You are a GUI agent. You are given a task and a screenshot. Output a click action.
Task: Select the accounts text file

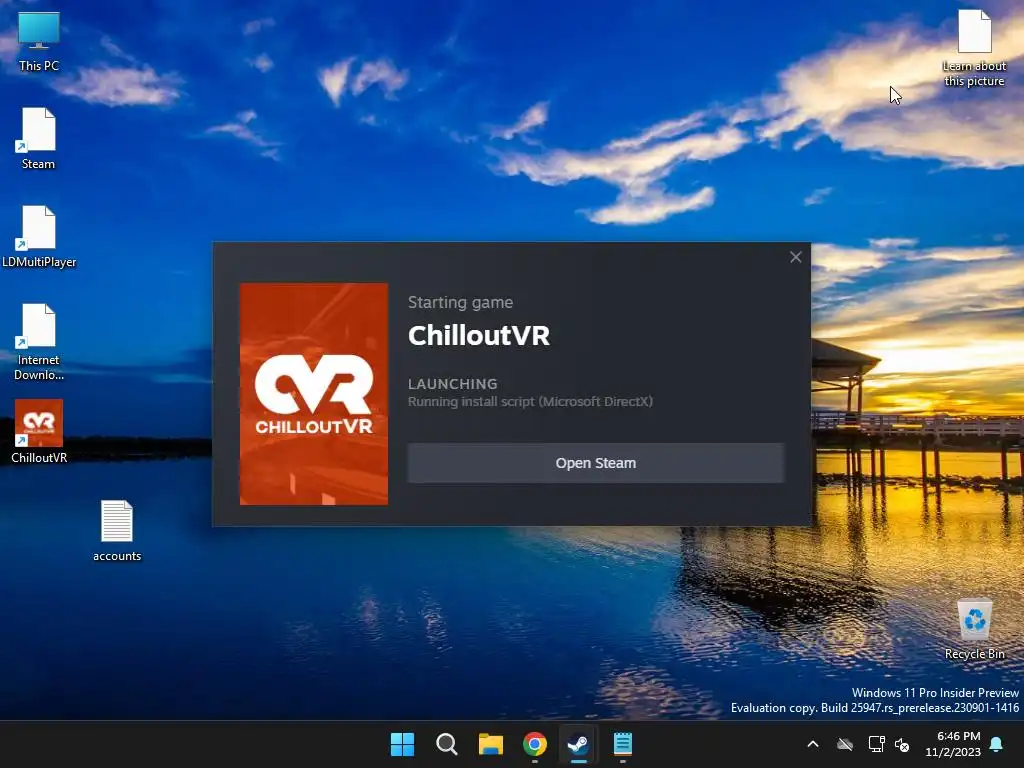117,531
